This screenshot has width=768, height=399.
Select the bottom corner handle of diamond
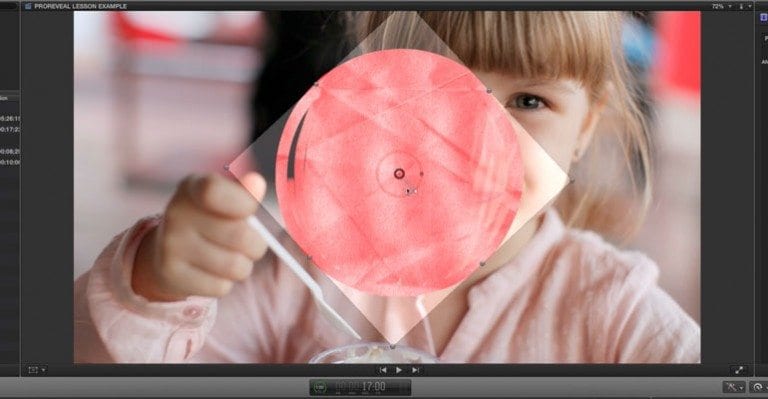pos(392,347)
